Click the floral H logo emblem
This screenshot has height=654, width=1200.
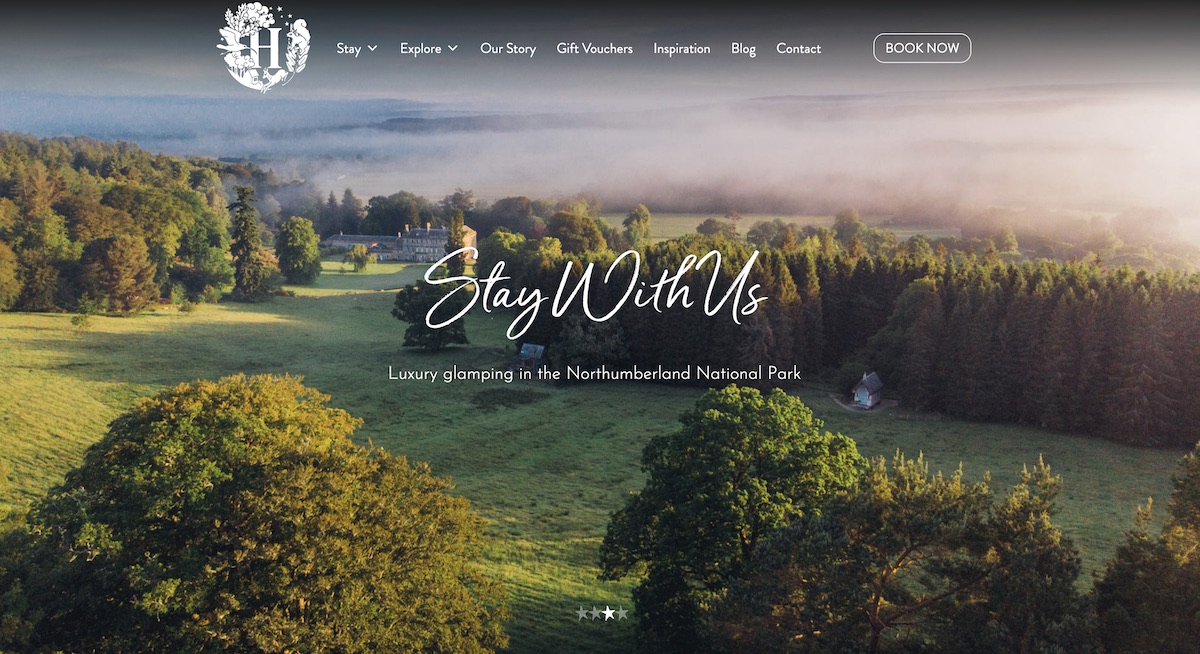[264, 48]
